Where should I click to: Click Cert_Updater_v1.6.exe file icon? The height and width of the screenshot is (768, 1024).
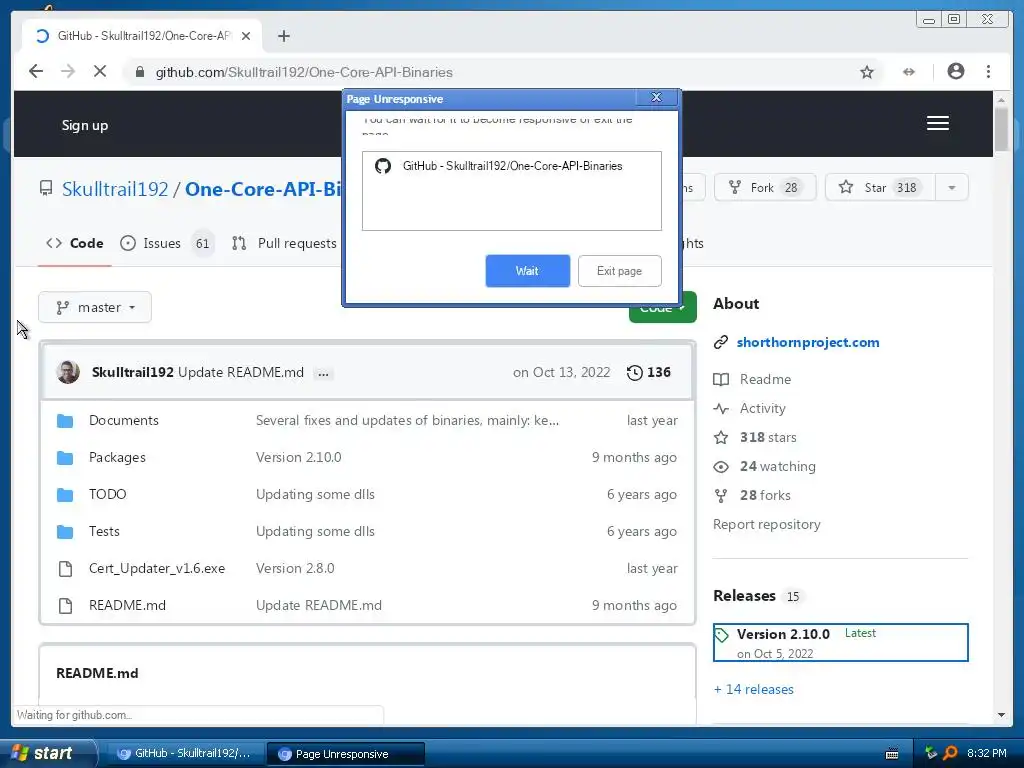click(65, 569)
